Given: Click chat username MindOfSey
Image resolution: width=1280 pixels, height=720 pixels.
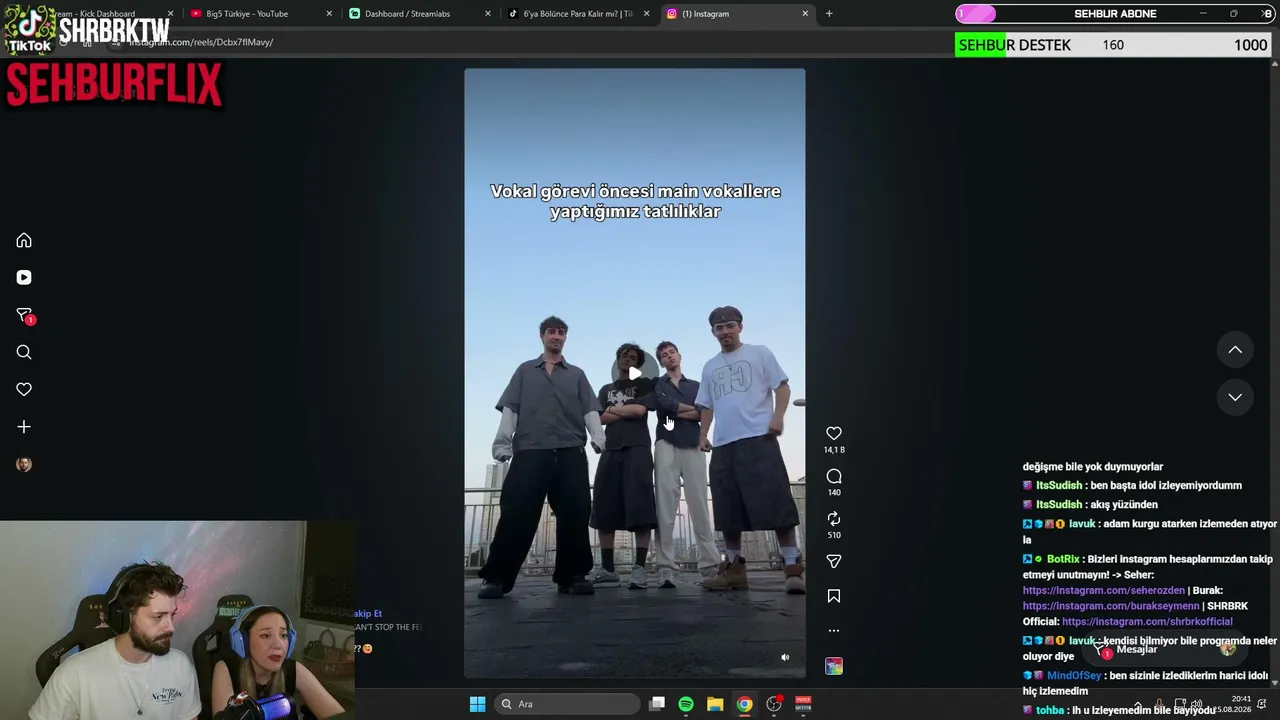Looking at the screenshot, I should pos(1074,676).
